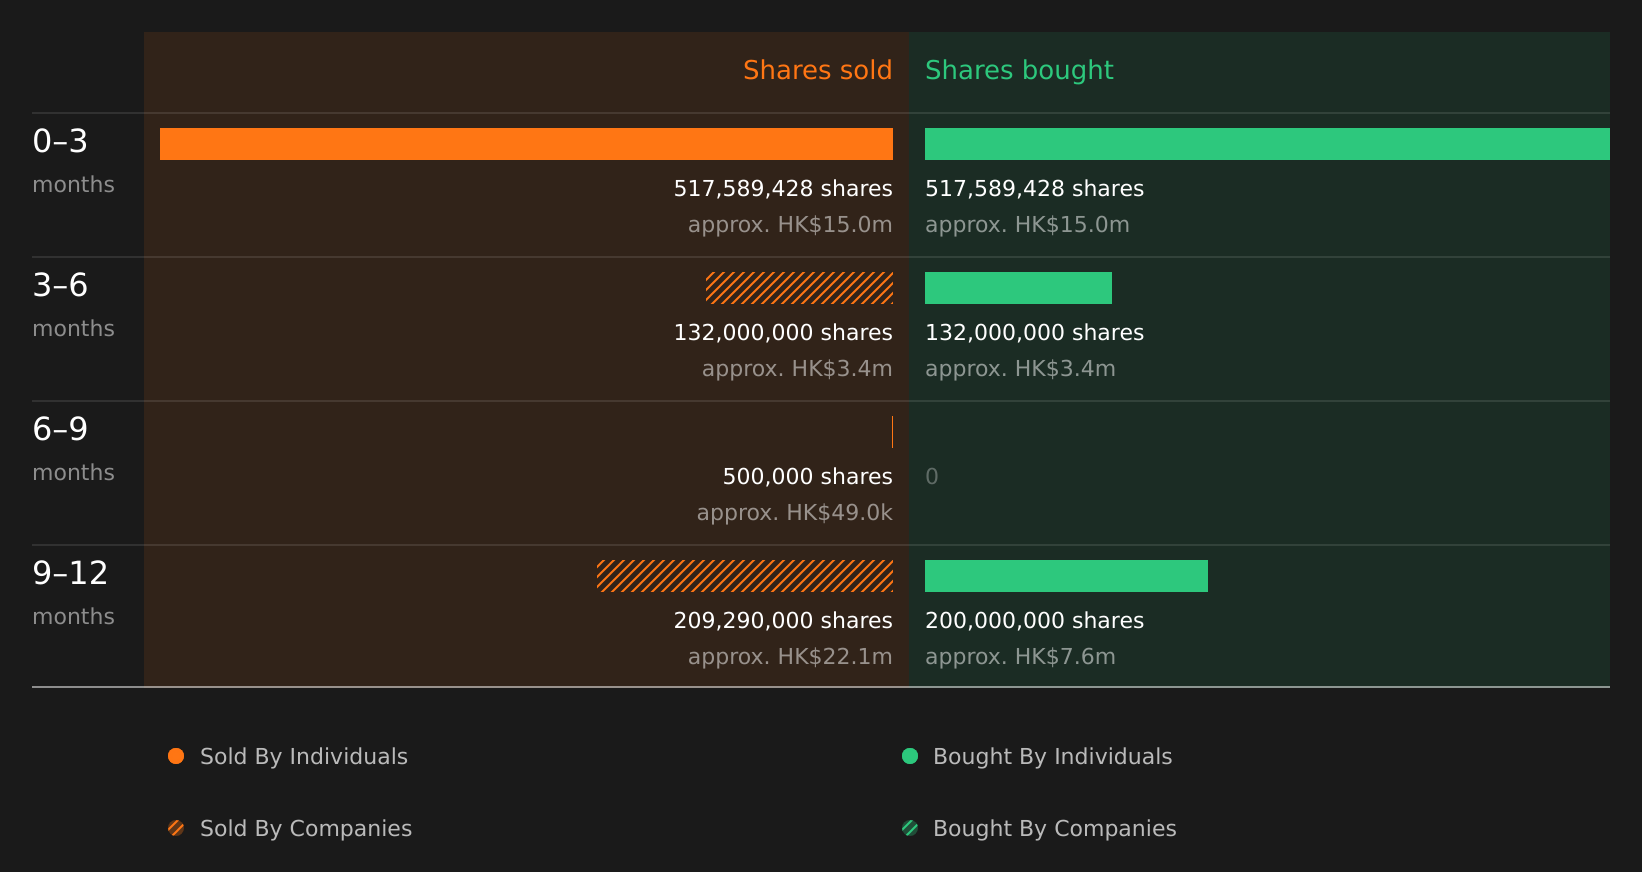
Task: Click the green 0–3 months bought bar
Action: 1267,144
